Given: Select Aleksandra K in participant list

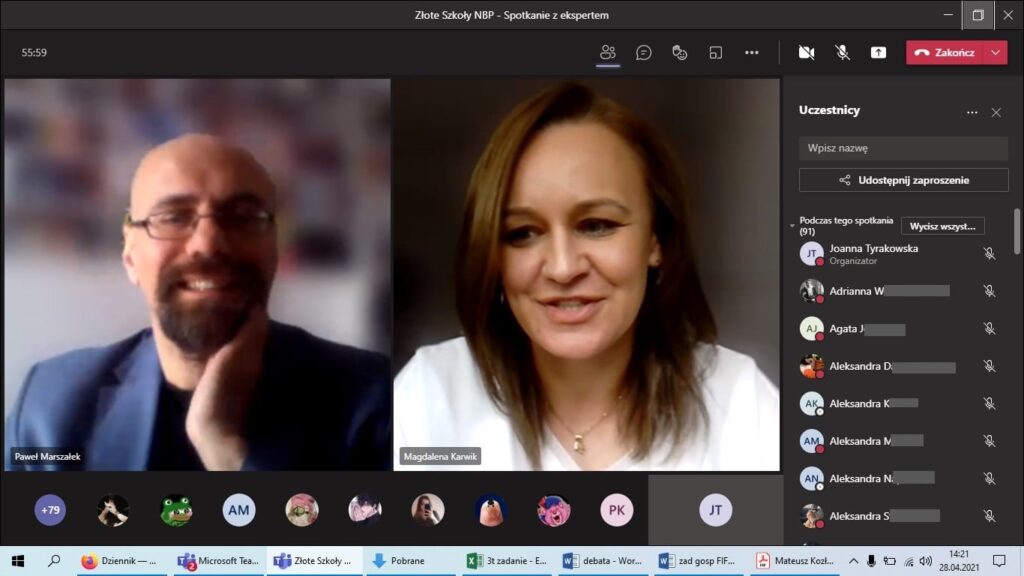Looking at the screenshot, I should [x=900, y=404].
